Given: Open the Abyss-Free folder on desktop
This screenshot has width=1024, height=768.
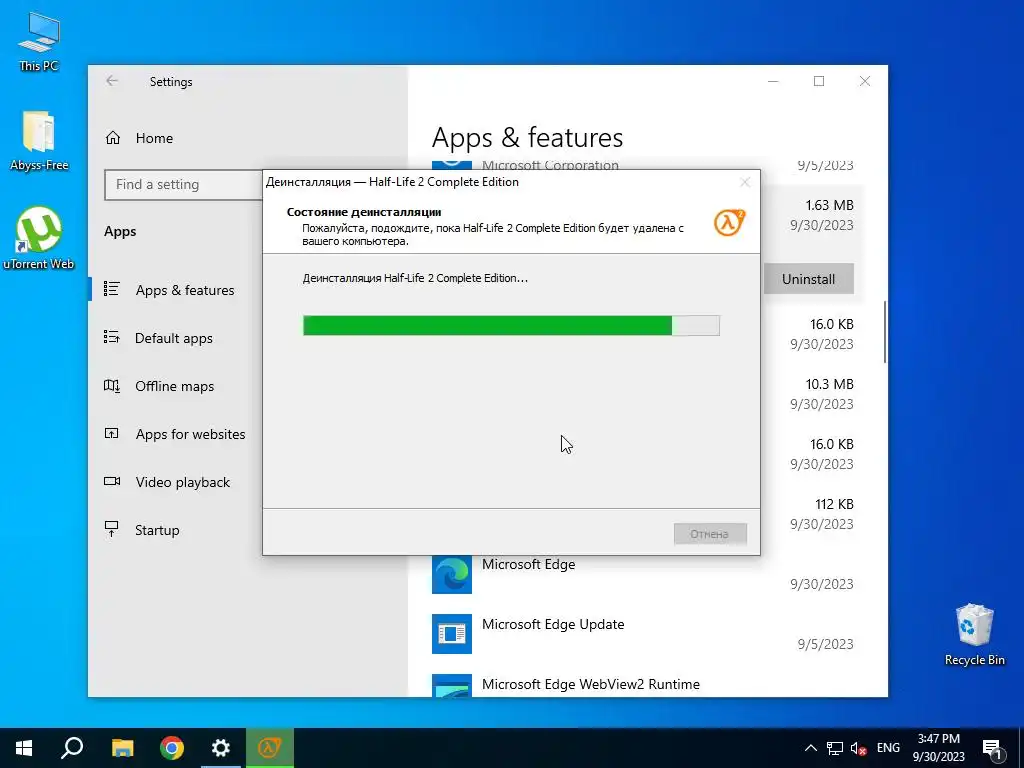Looking at the screenshot, I should 39,141.
